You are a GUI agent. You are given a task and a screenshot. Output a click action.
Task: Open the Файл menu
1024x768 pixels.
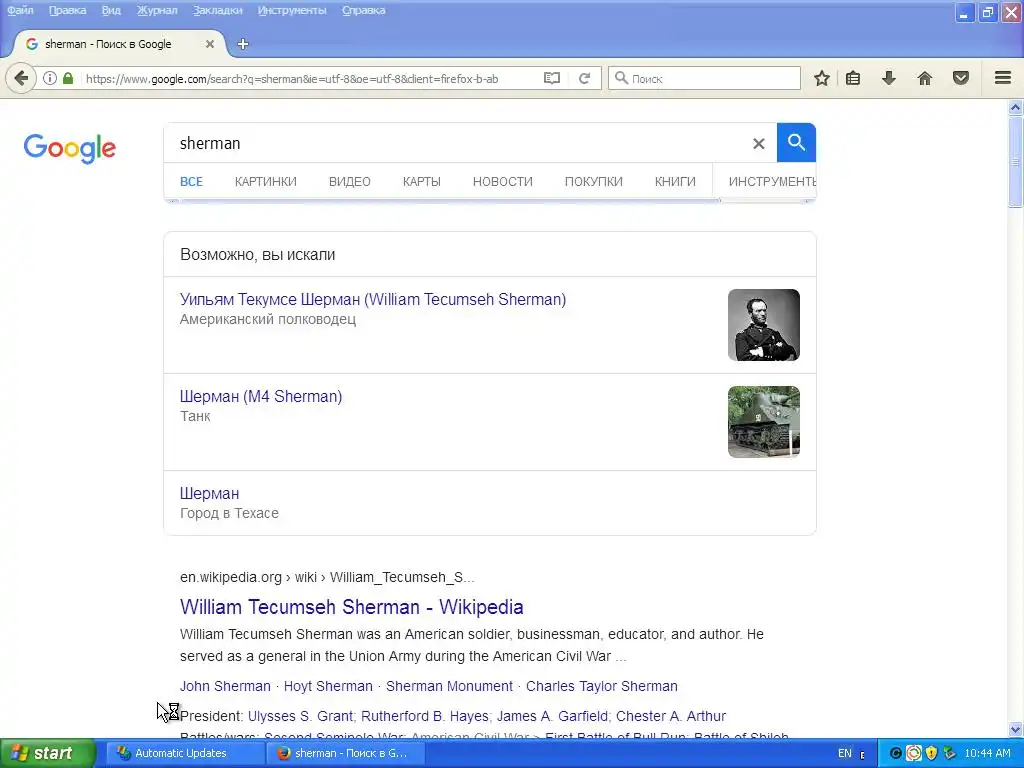pos(20,10)
